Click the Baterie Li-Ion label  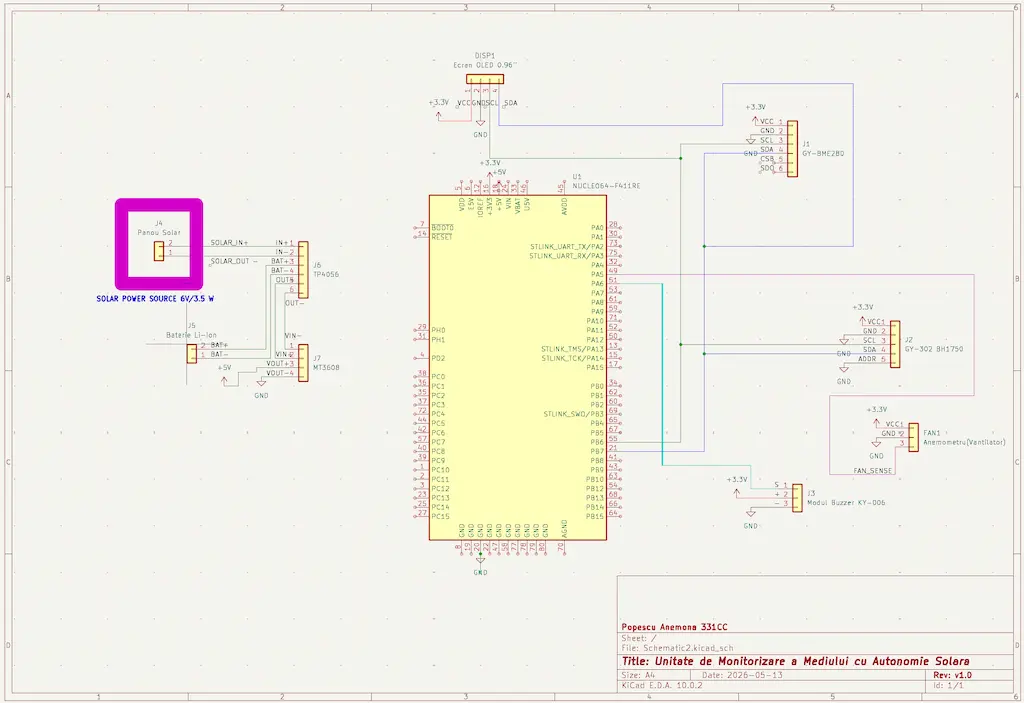tap(191, 335)
